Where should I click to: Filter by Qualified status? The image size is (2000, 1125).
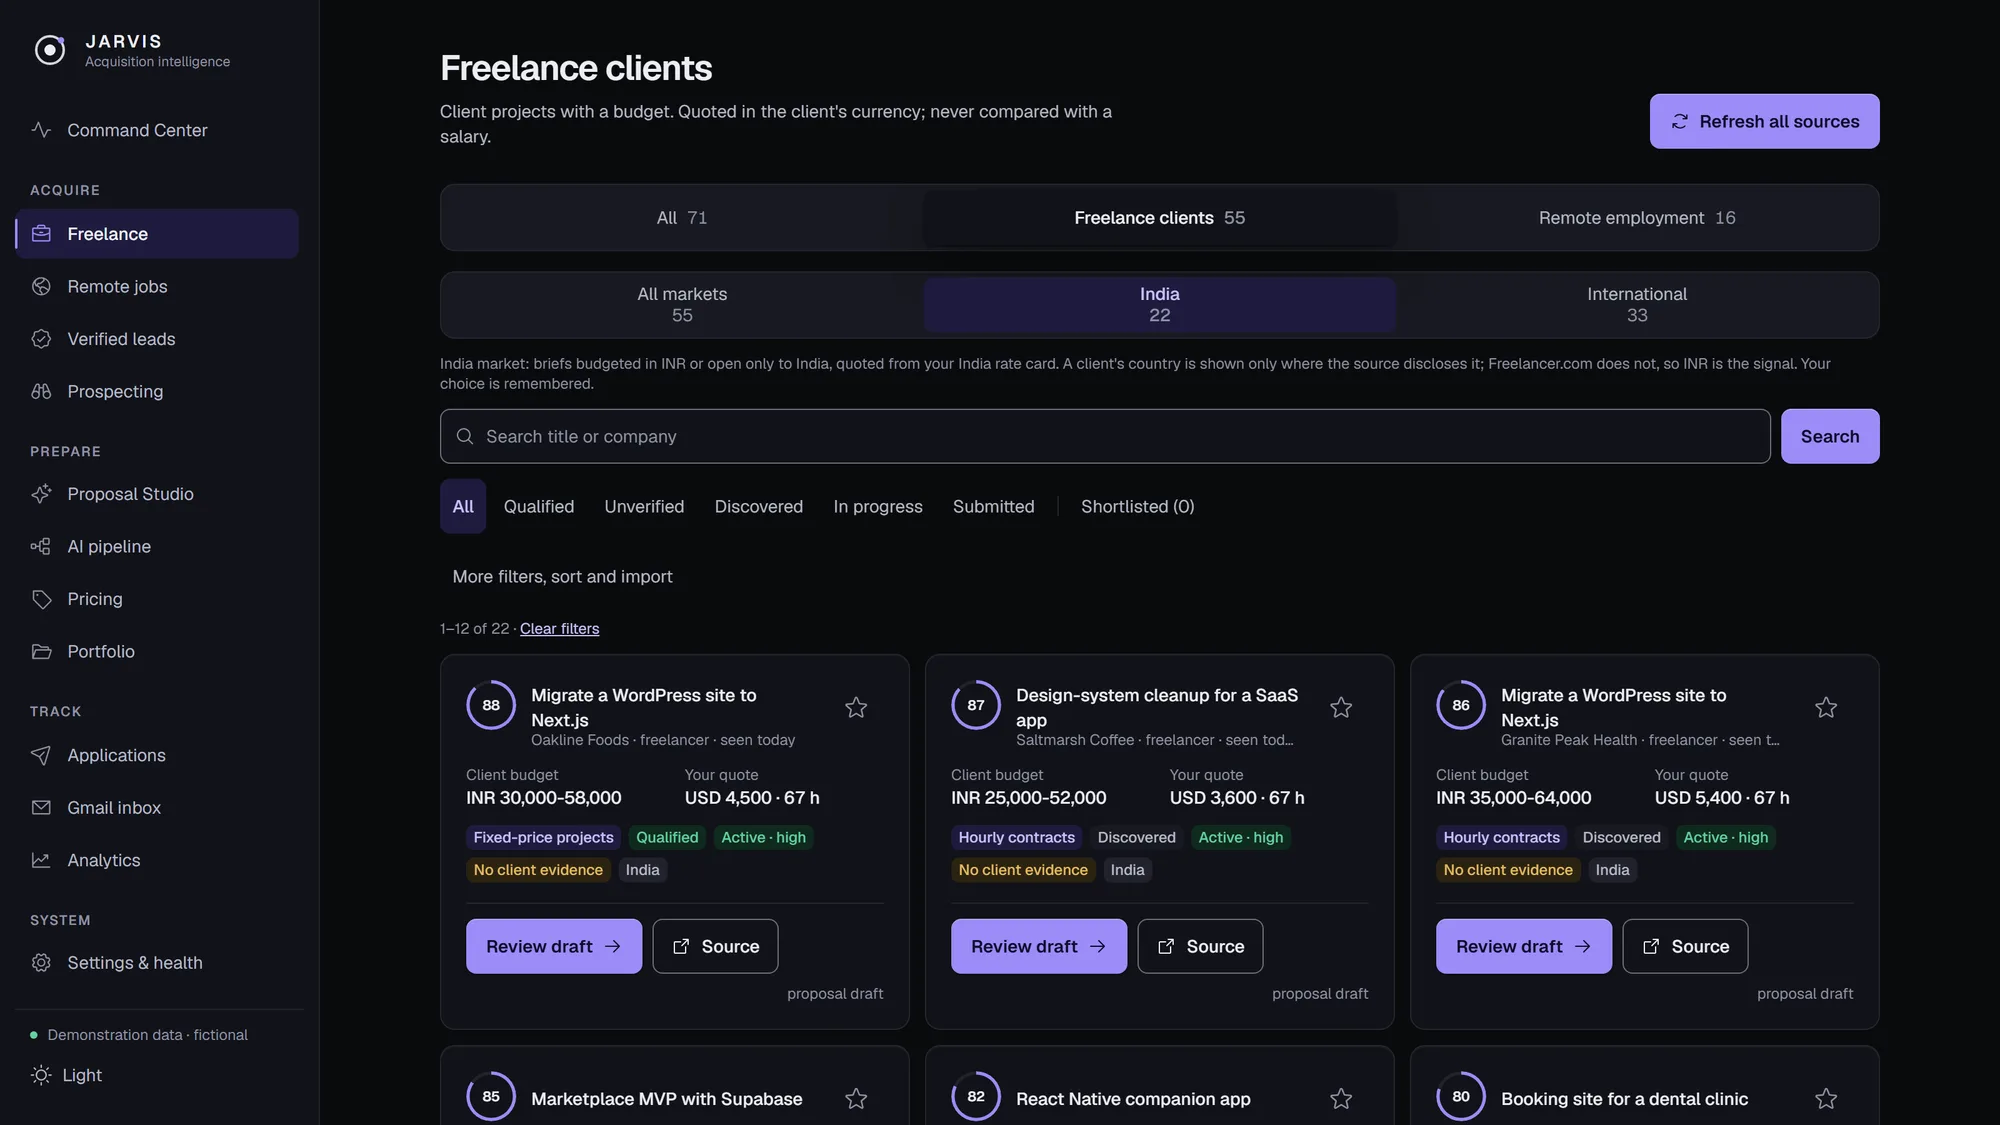tap(539, 506)
